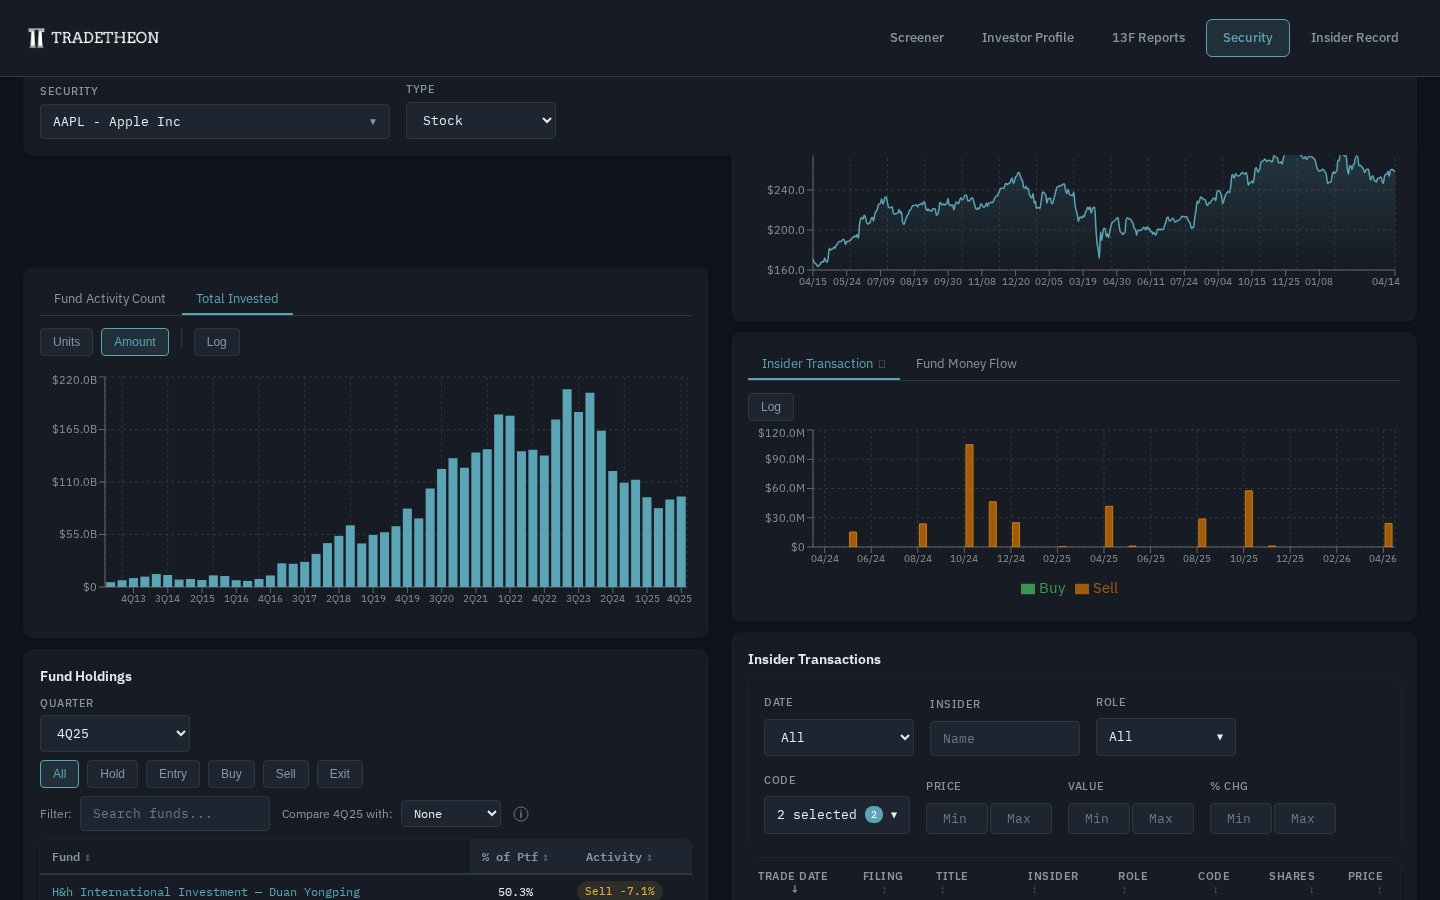
Task: Sort the Fund column with its sort icon
Action: (88, 857)
